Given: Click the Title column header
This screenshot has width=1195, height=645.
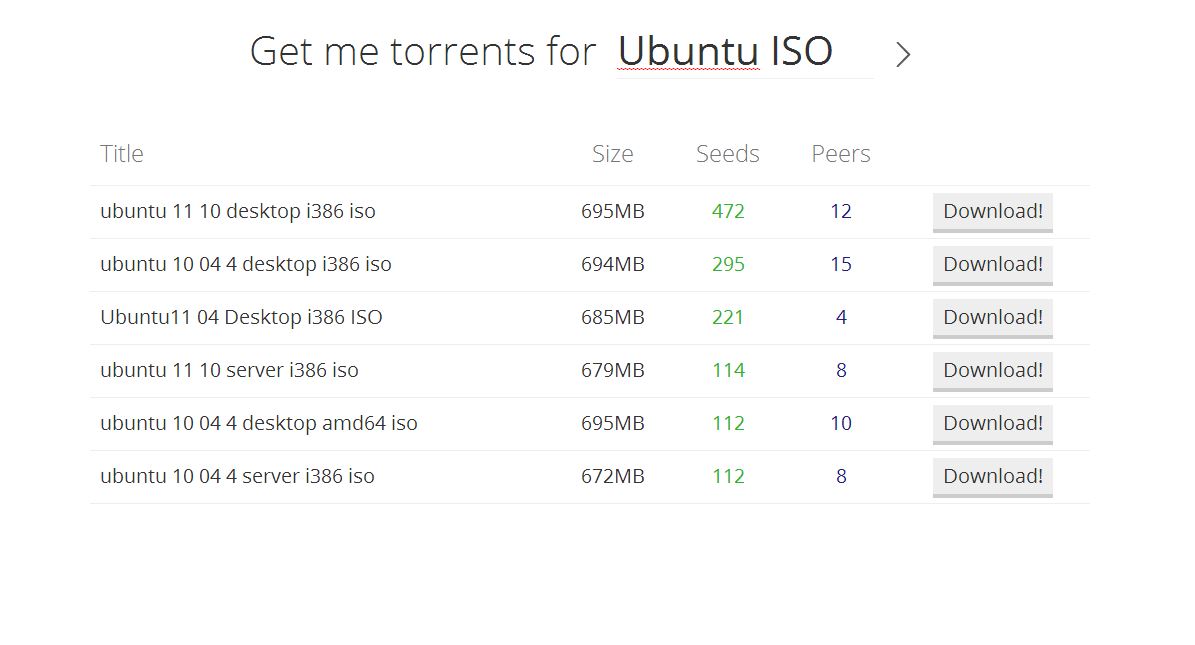Looking at the screenshot, I should click(122, 154).
